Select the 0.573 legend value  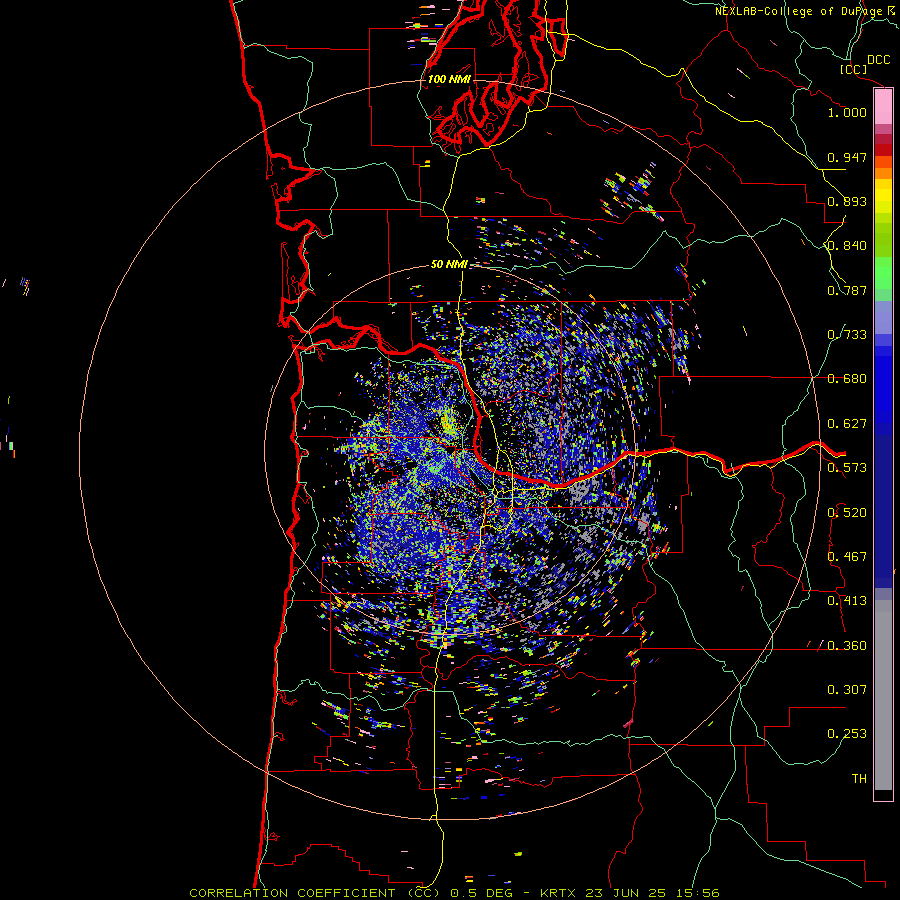pyautogui.click(x=847, y=468)
